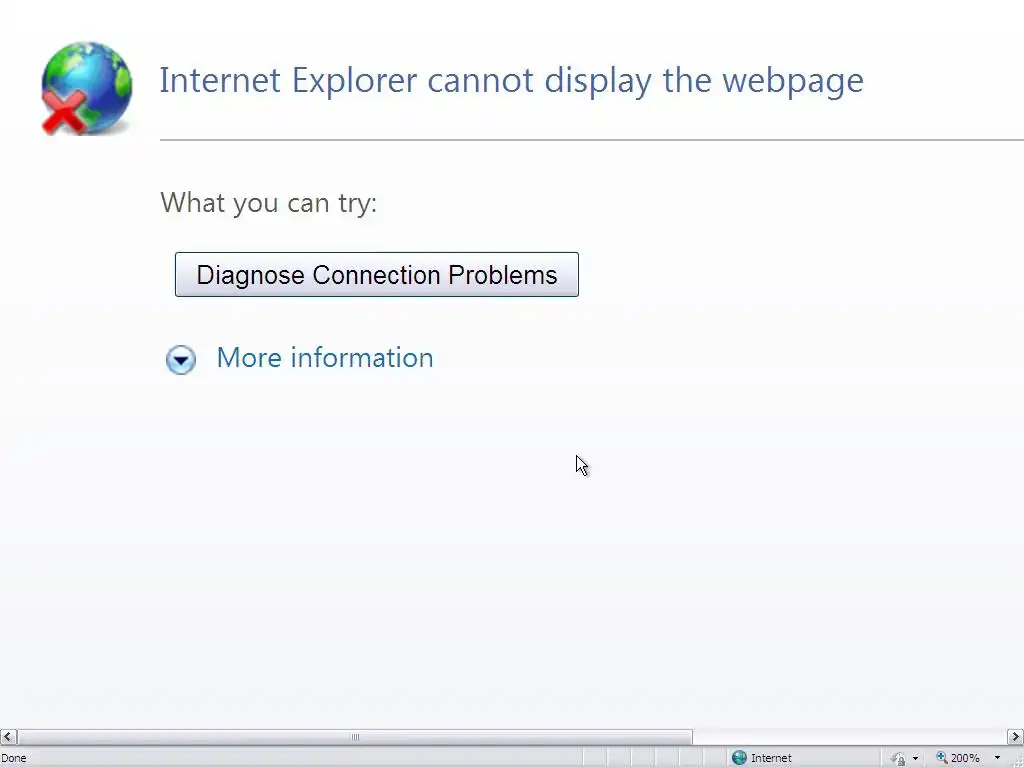Click the zoom magnifier icon in status bar
This screenshot has height=768, width=1024.
942,758
